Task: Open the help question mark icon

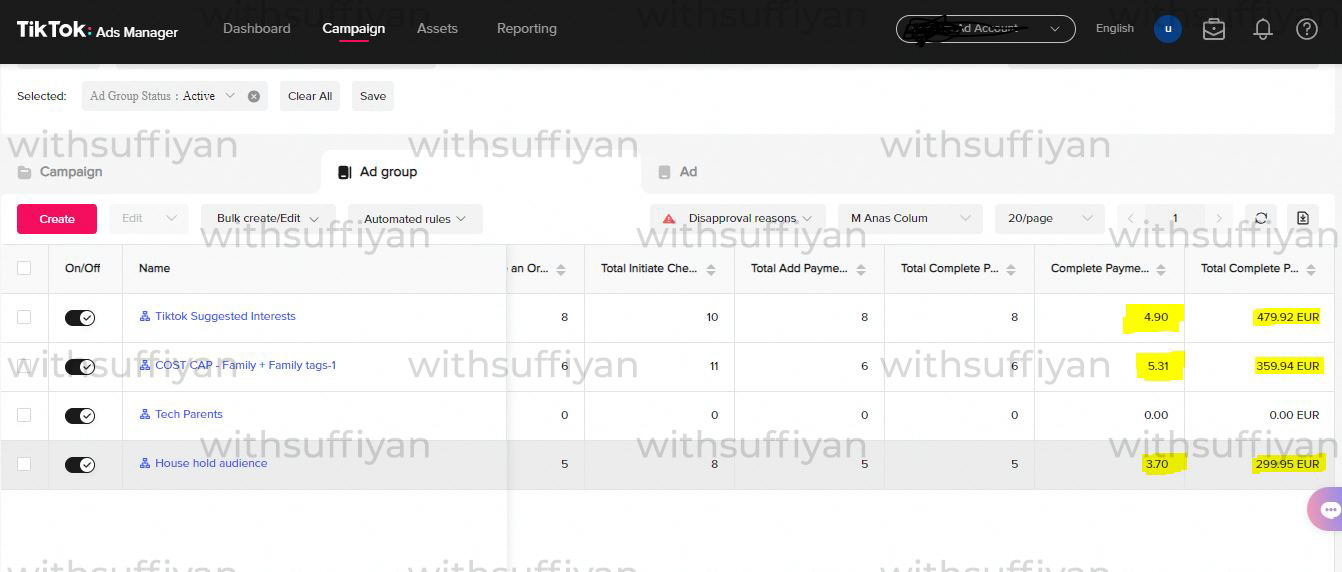Action: pos(1307,29)
